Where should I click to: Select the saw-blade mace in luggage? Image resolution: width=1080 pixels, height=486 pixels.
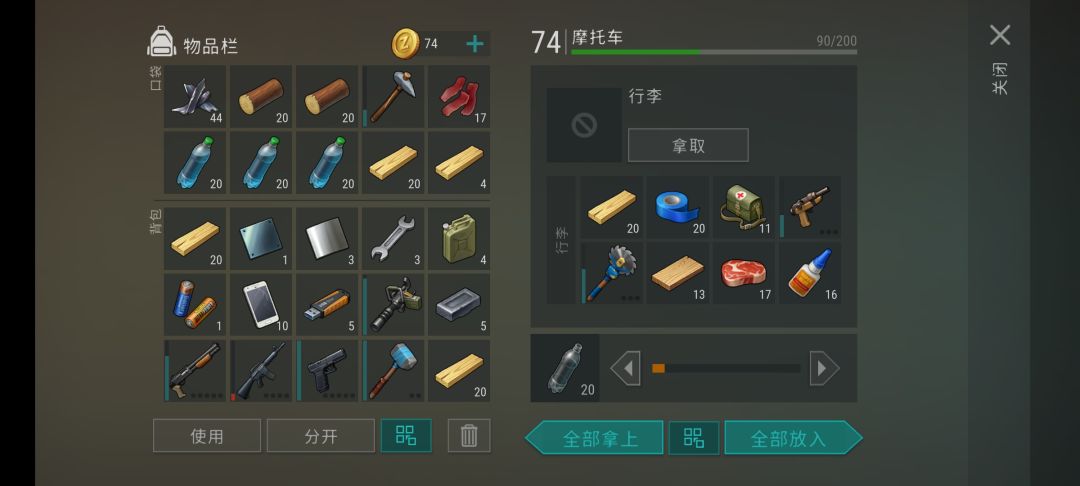coord(612,273)
